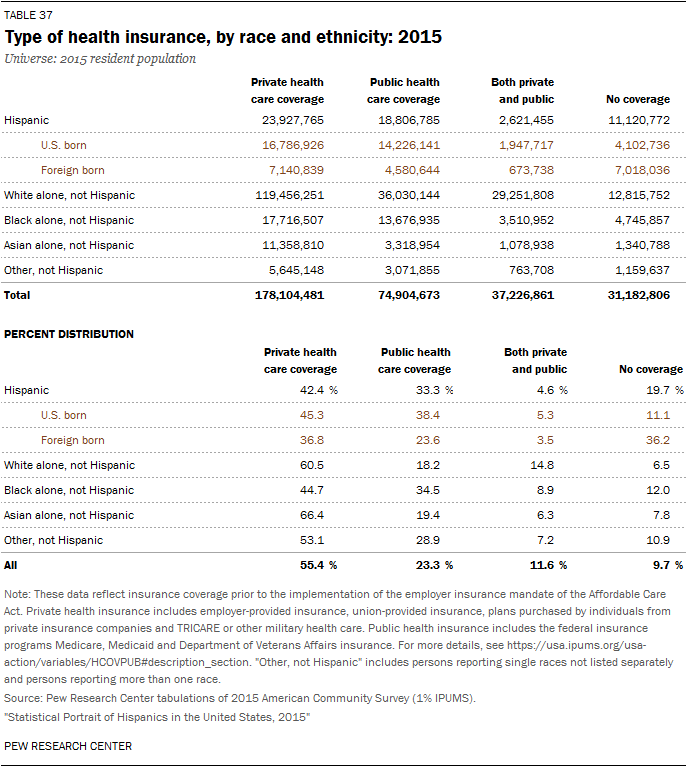
Task: Select Asian alone private coverage percentage 66.4
Action: tap(312, 515)
